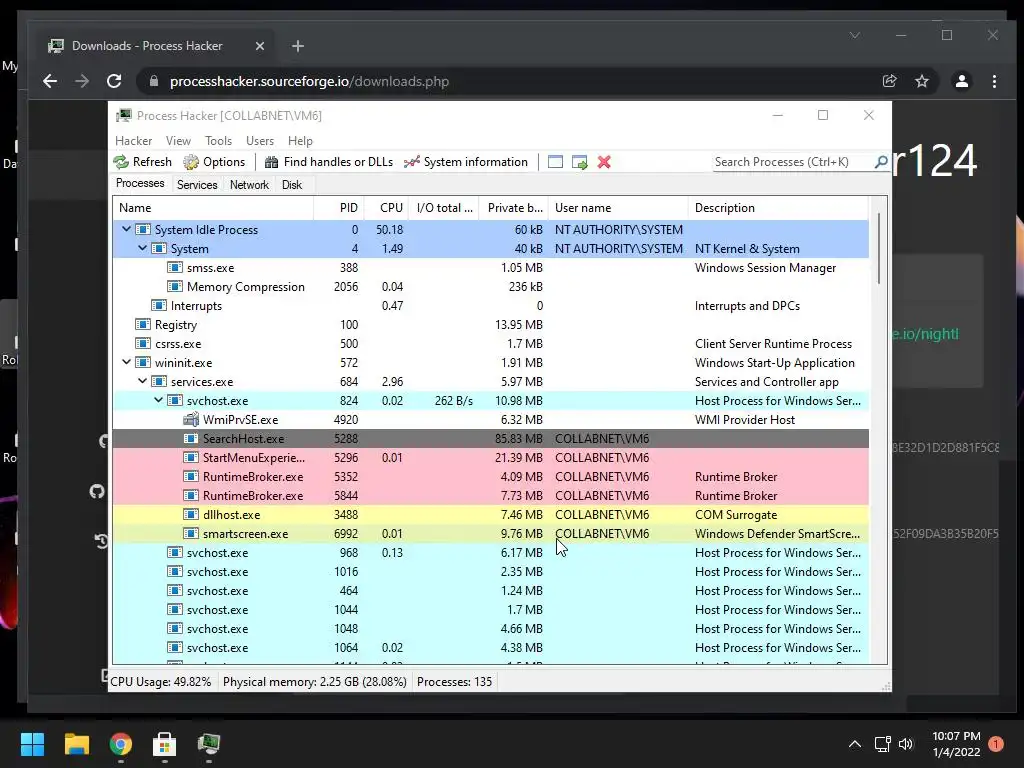
Task: Click the Interrupts row icon
Action: click(159, 306)
